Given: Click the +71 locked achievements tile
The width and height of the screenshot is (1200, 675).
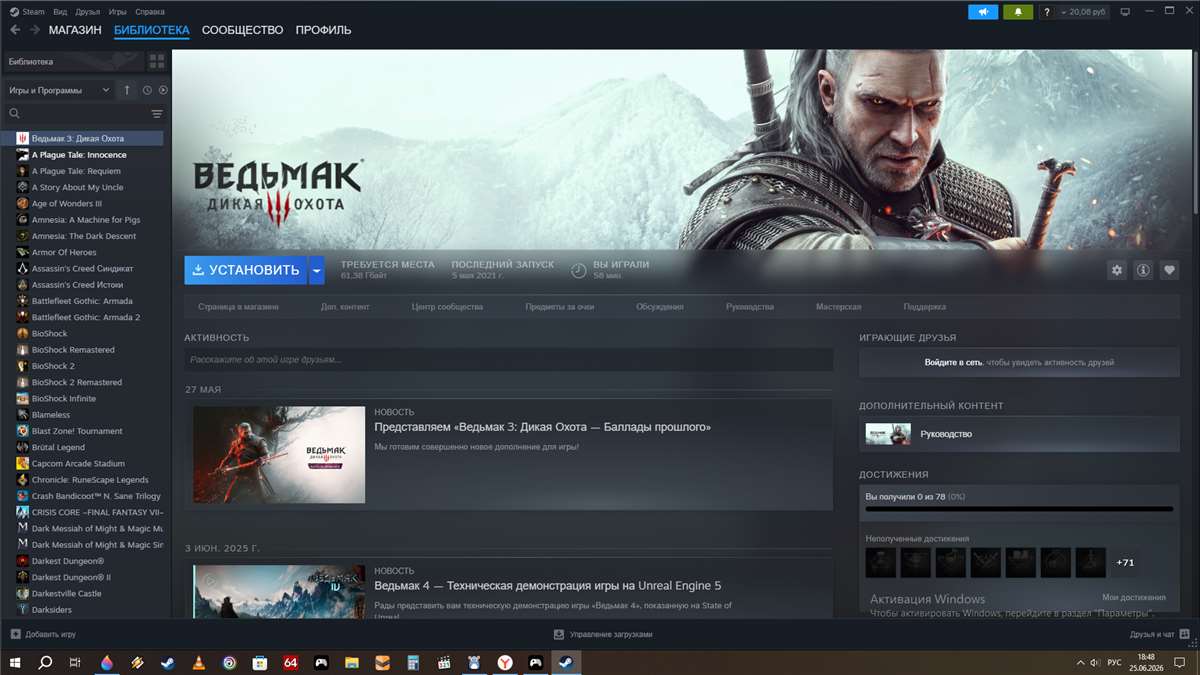Looking at the screenshot, I should pos(1125,562).
